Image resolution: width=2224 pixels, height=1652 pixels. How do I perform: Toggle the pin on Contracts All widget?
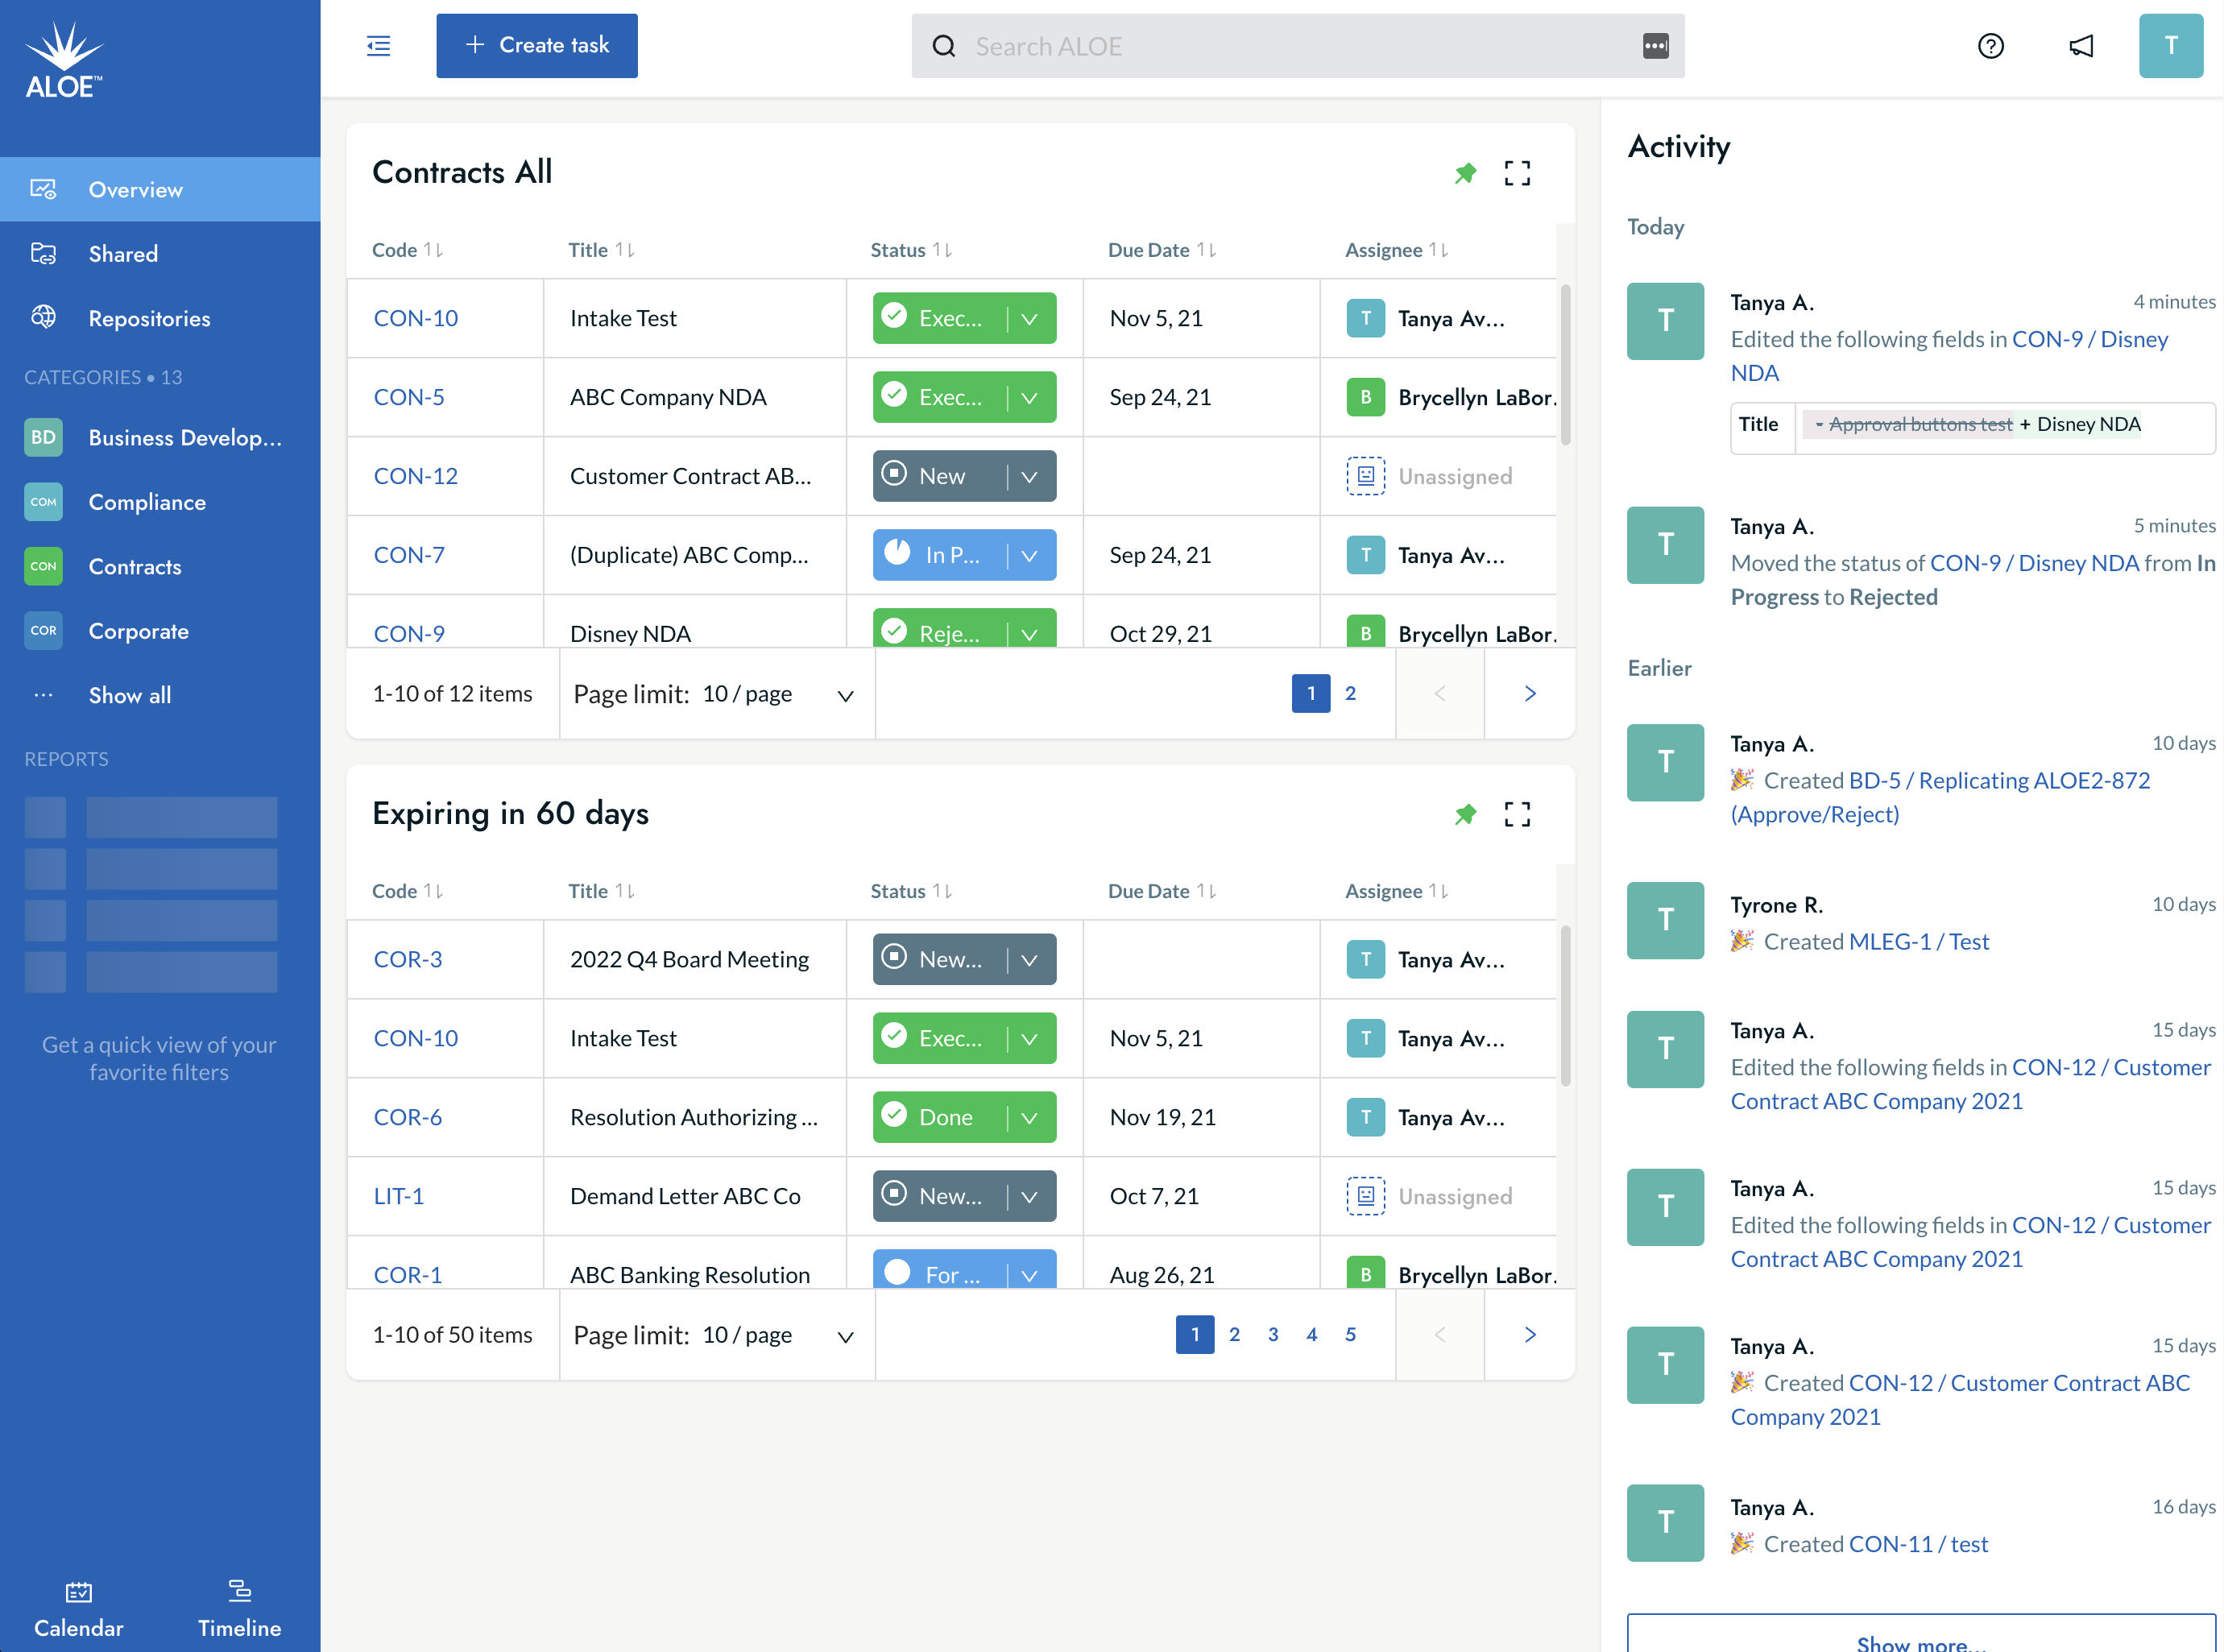(1466, 173)
